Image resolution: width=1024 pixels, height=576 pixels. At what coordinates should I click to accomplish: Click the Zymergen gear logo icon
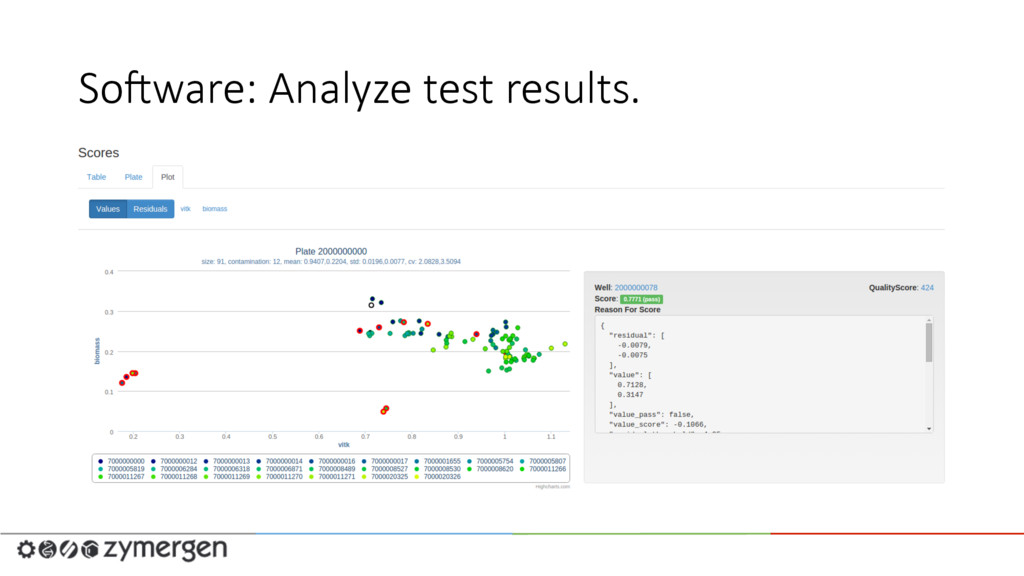pyautogui.click(x=26, y=549)
